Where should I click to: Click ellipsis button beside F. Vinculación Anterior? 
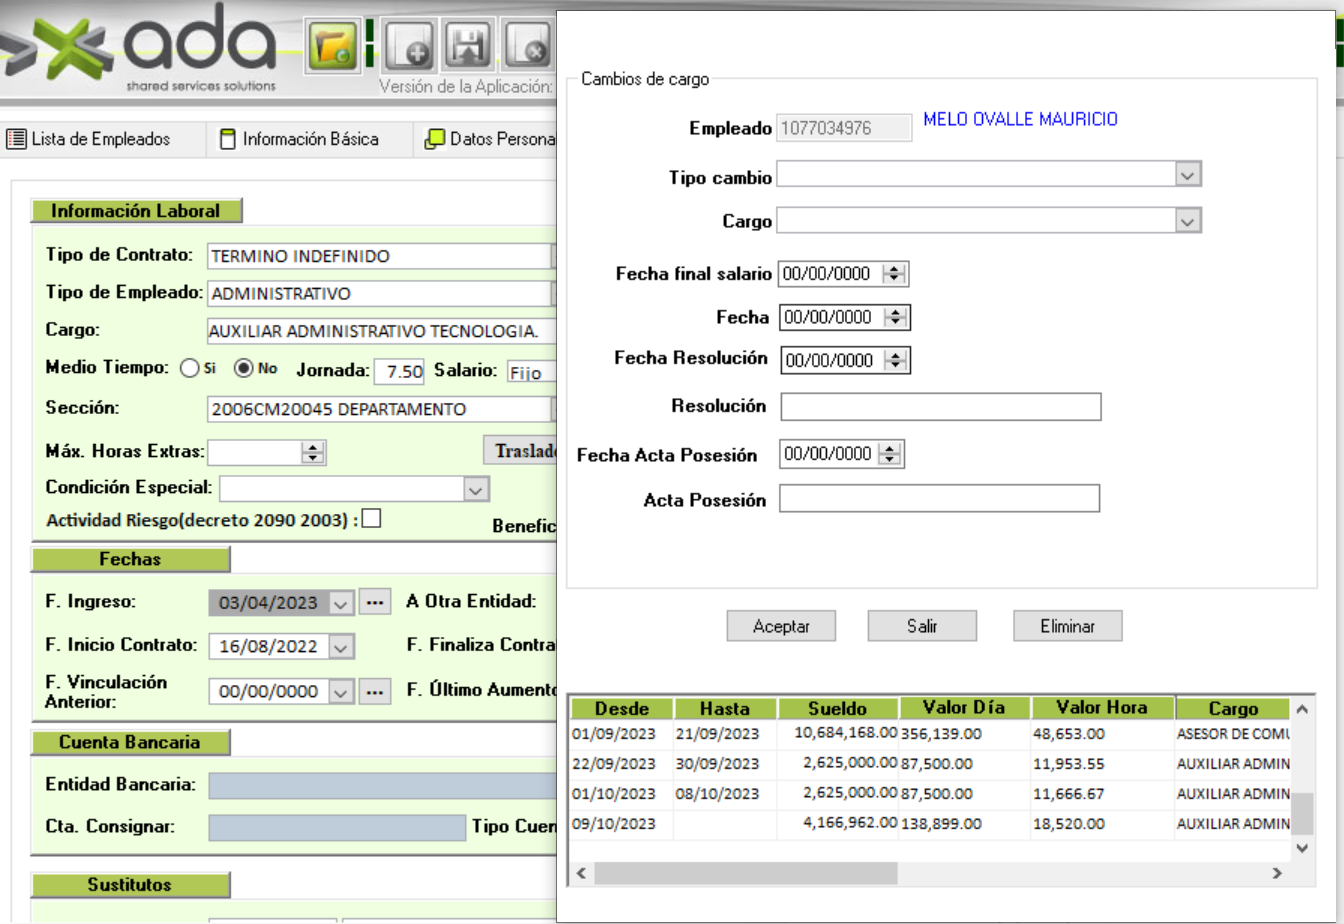pyautogui.click(x=374, y=691)
